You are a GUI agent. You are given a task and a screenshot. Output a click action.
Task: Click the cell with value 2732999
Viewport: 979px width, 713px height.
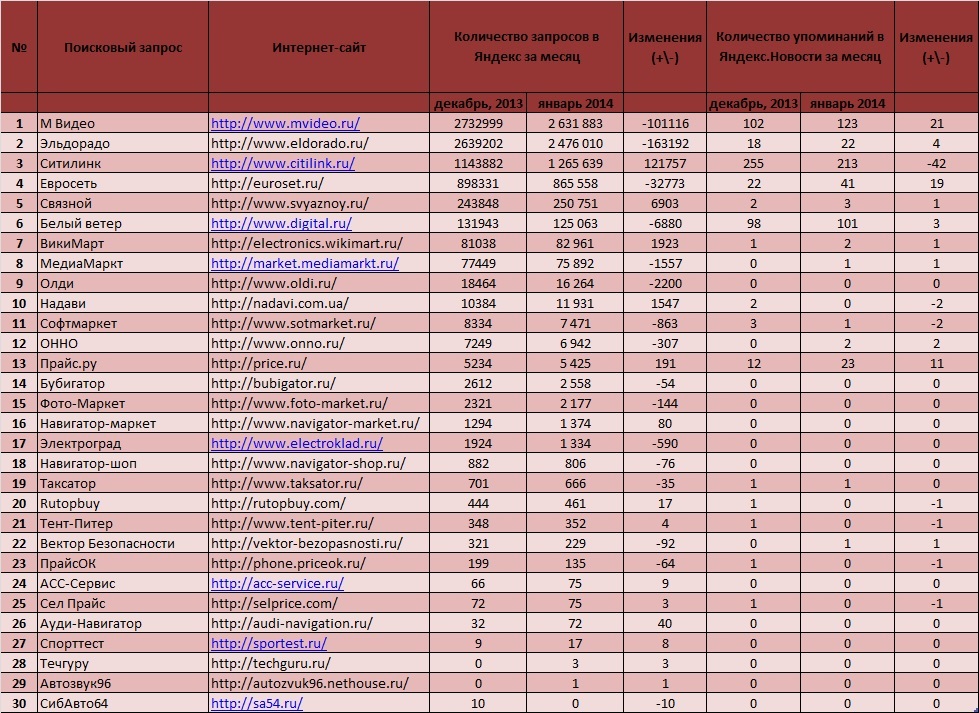tap(478, 124)
